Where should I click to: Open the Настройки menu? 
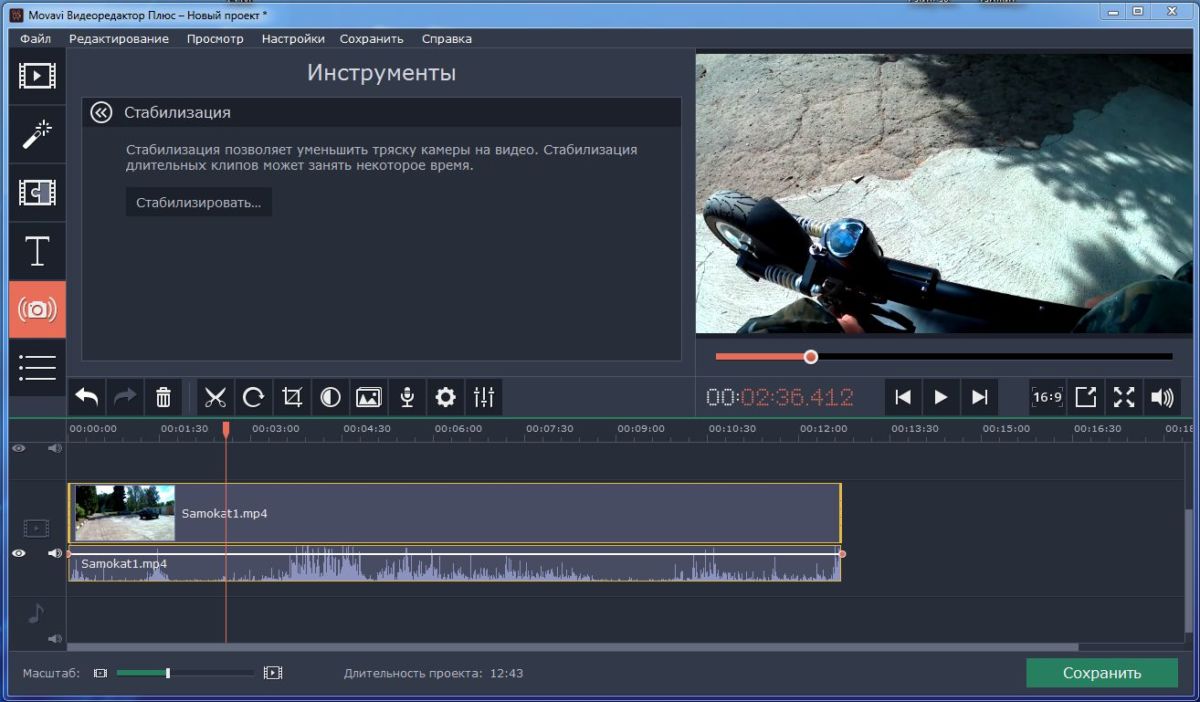pyautogui.click(x=293, y=39)
